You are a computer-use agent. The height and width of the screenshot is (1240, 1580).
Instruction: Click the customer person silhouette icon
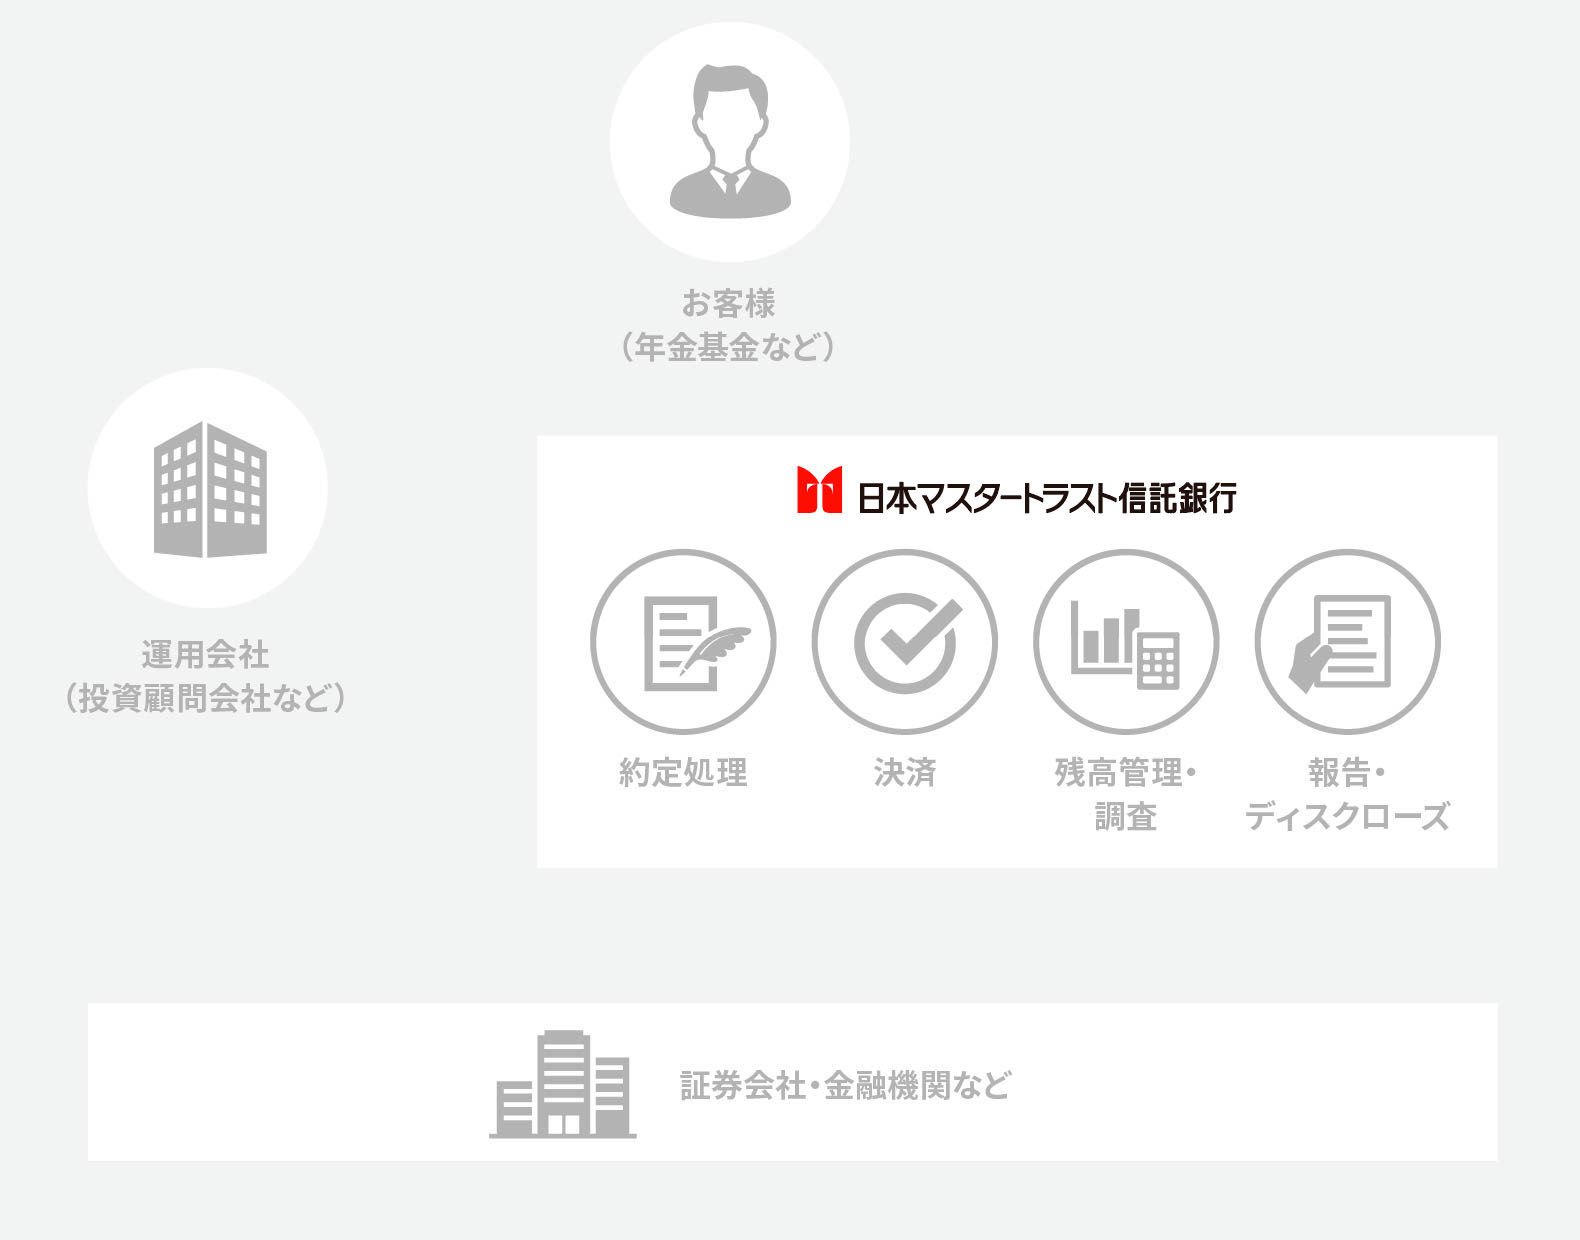(730, 141)
